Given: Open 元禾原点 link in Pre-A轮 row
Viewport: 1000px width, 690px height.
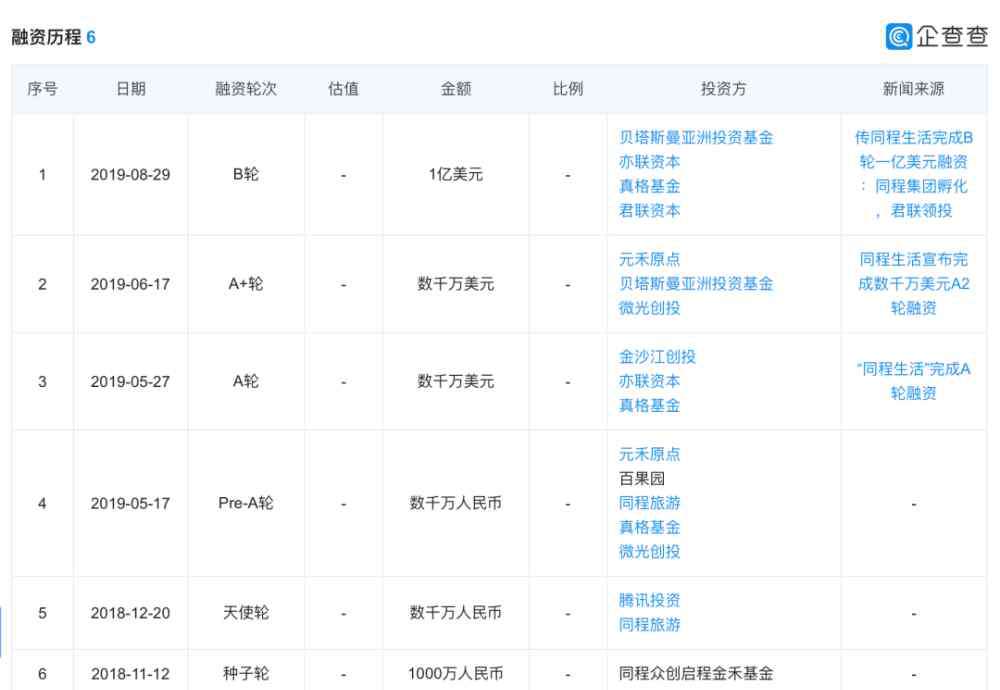Looking at the screenshot, I should [x=649, y=455].
